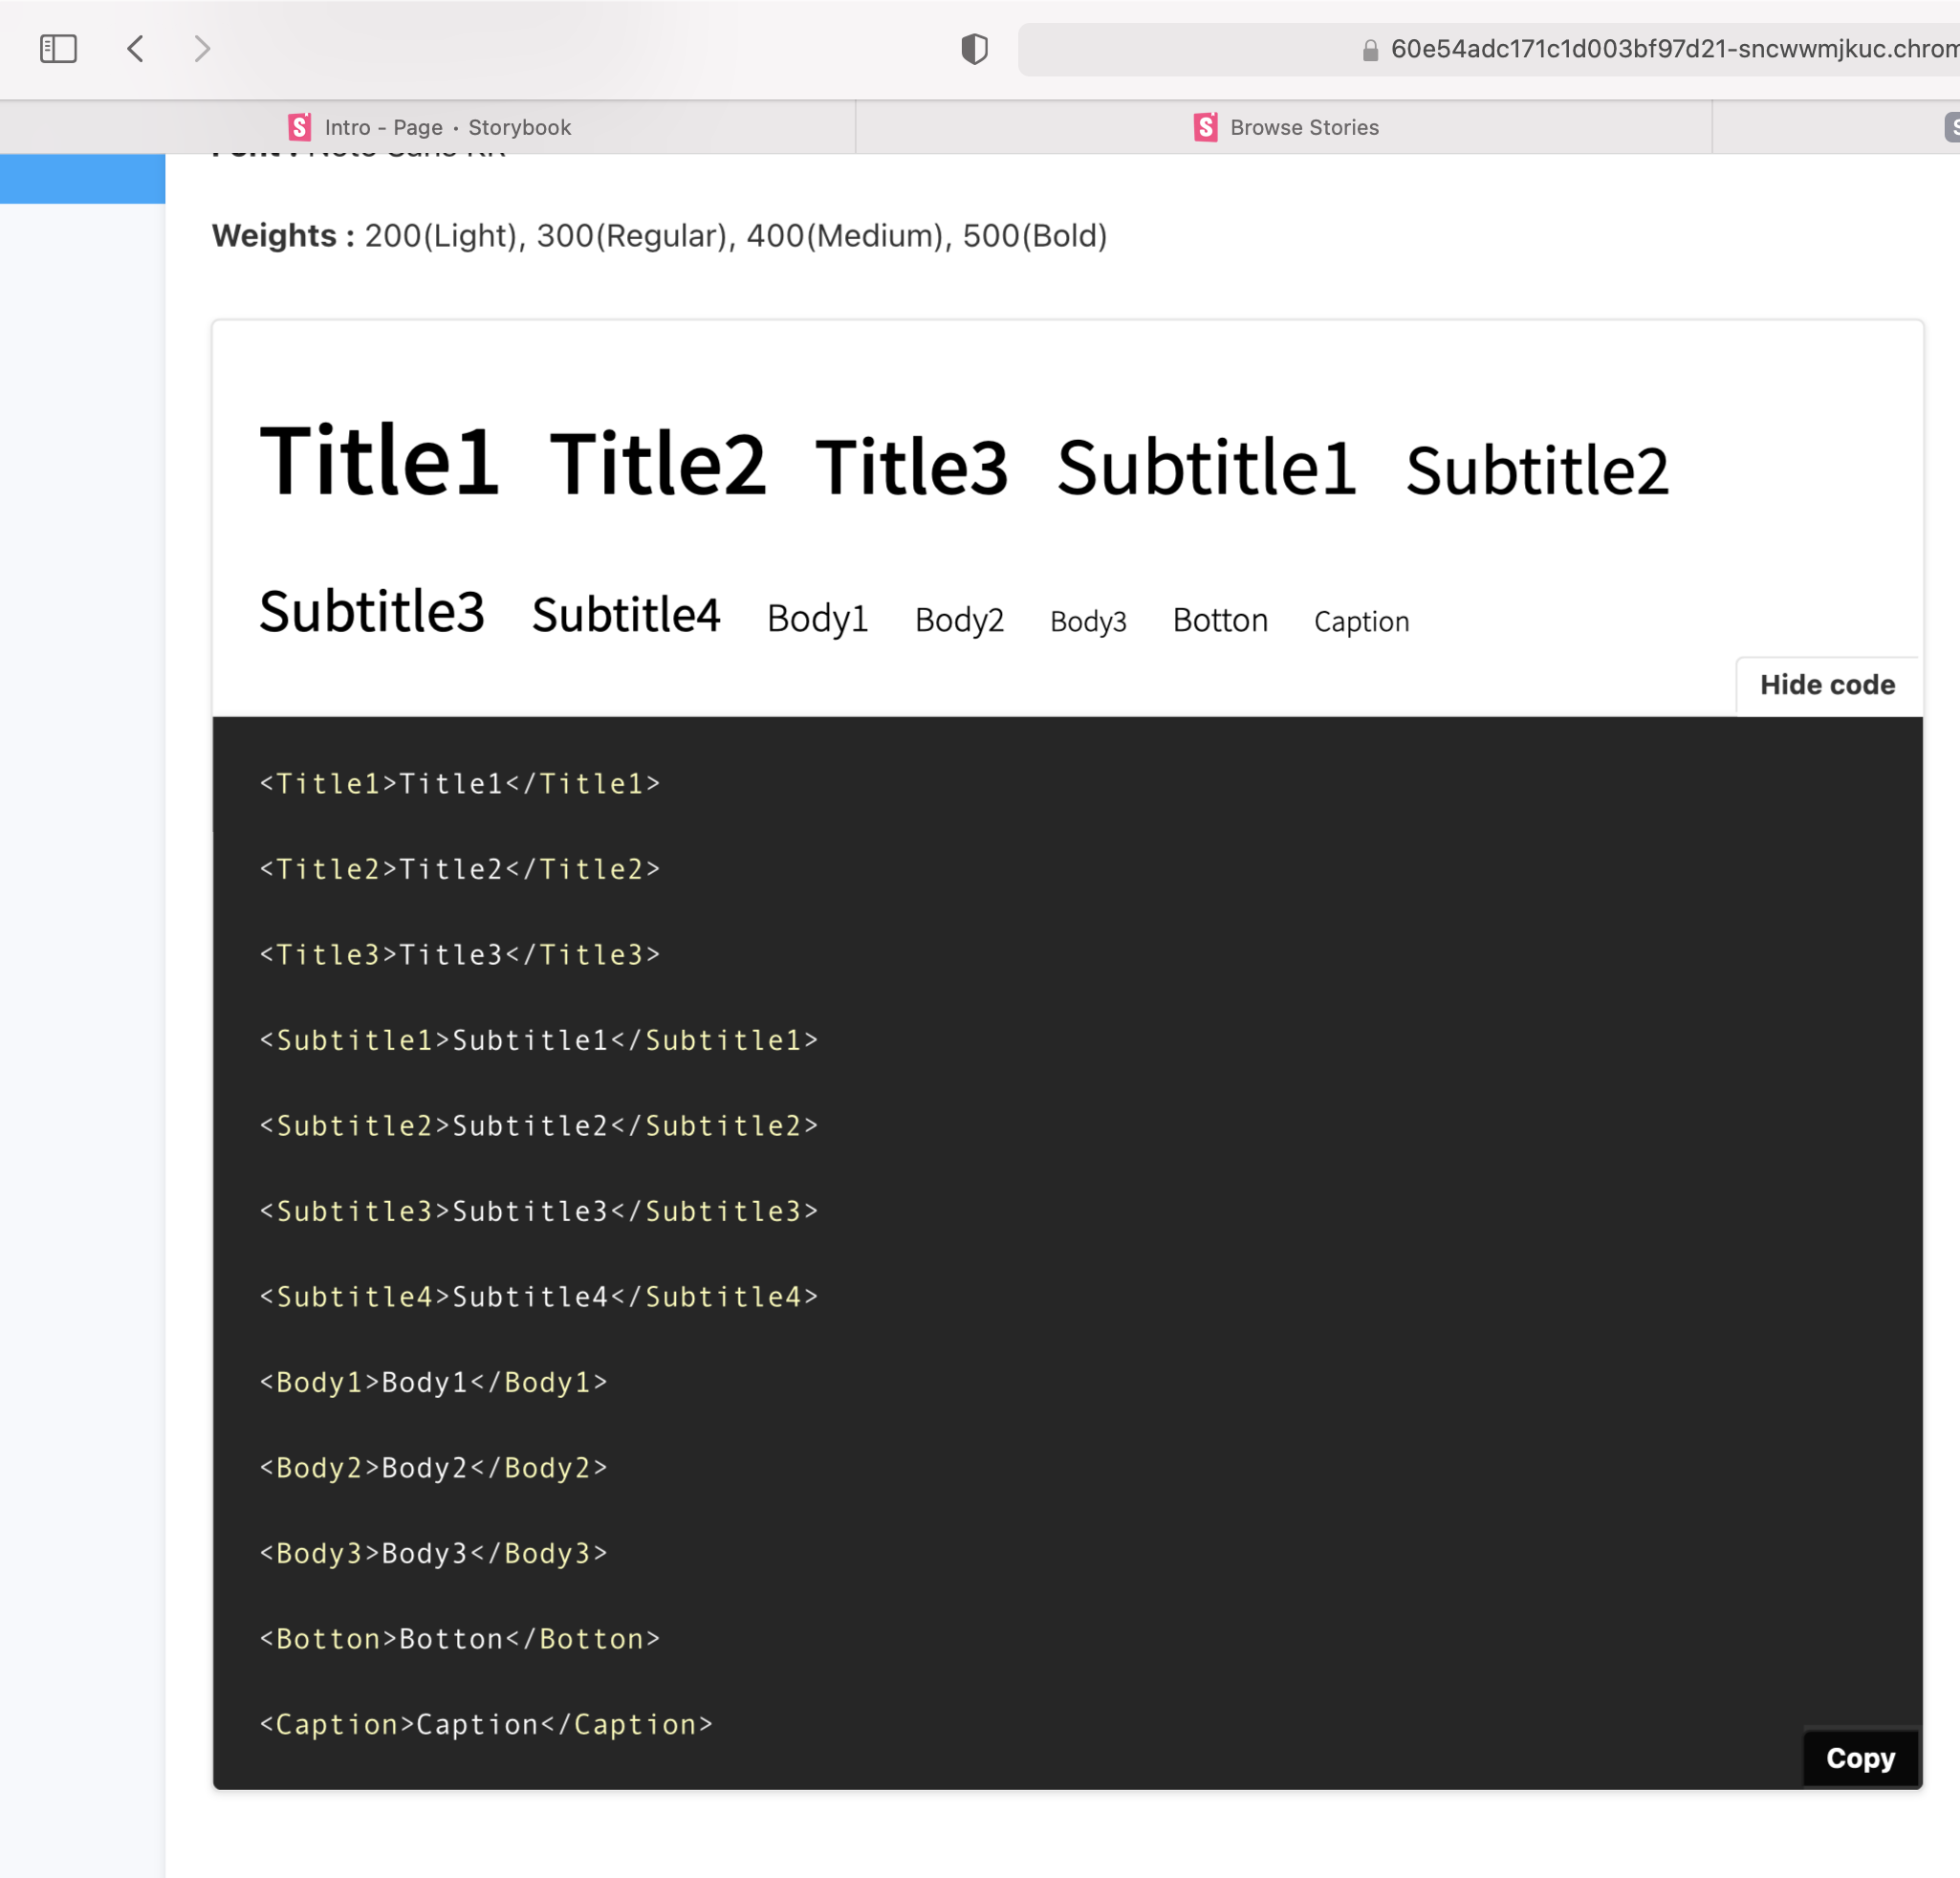Select the Intro - Page Storybook tab
1960x1878 pixels.
(x=448, y=127)
